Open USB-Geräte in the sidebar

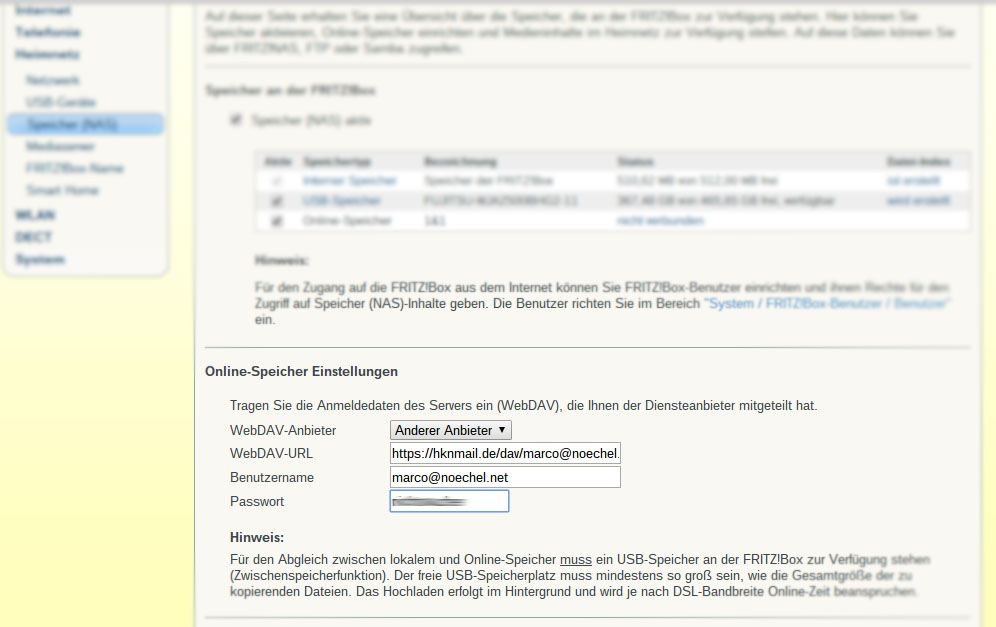coord(61,102)
